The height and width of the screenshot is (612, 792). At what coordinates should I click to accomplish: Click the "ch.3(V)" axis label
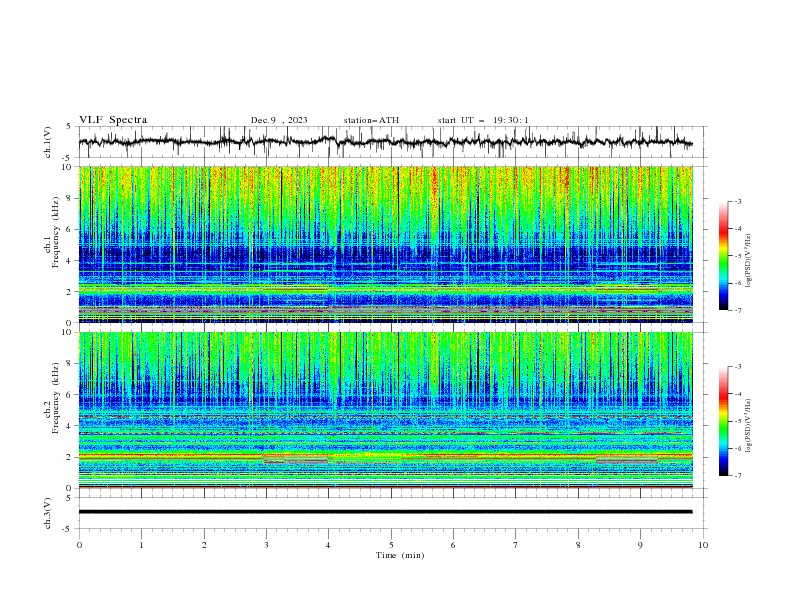click(x=48, y=513)
